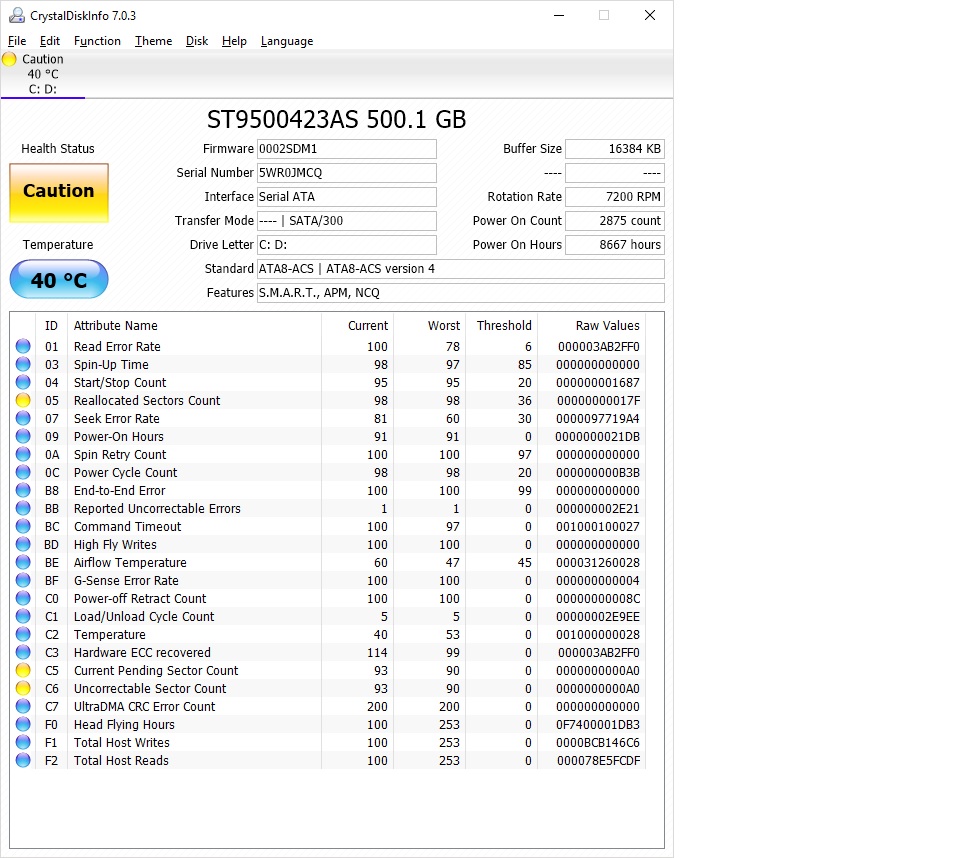Click the 40 °C temperature button

point(59,279)
